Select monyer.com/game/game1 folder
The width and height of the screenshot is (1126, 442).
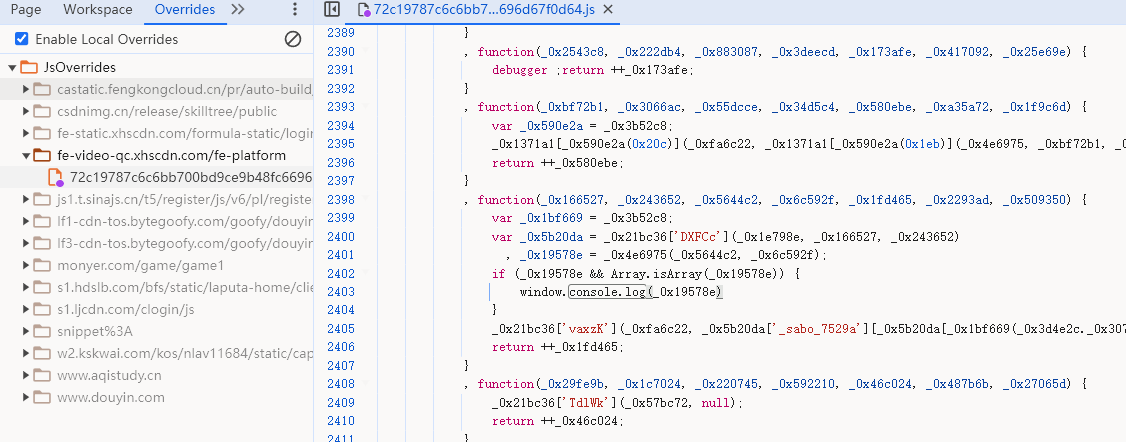pos(141,265)
